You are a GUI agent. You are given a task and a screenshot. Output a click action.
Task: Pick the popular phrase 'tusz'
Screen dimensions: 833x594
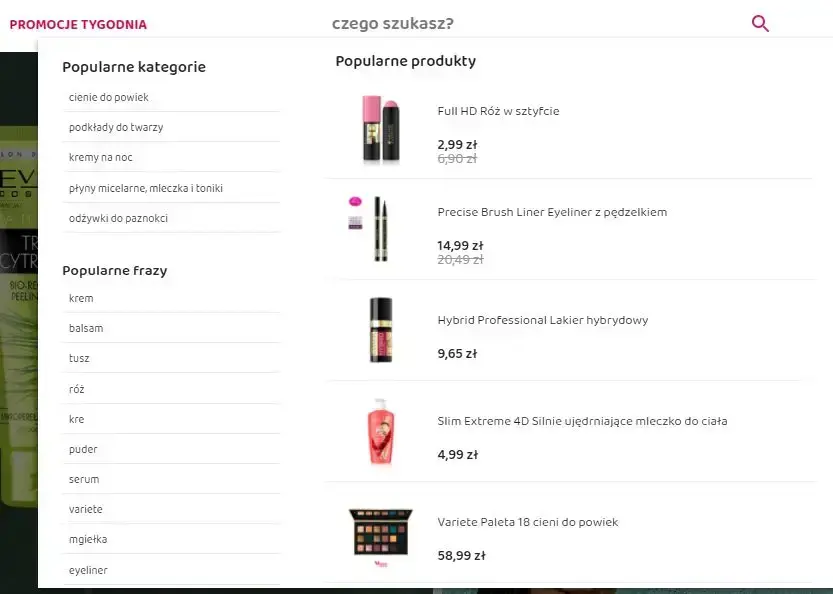(79, 358)
